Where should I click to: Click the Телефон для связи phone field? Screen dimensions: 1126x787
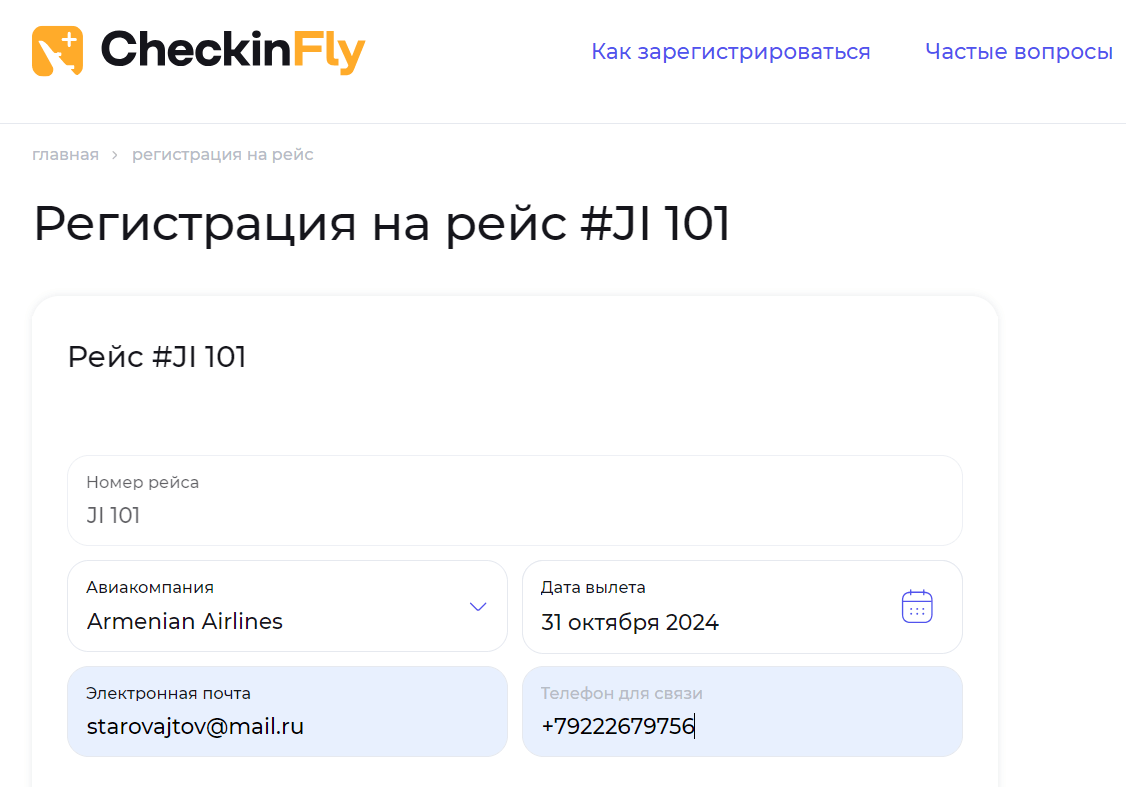pos(742,711)
